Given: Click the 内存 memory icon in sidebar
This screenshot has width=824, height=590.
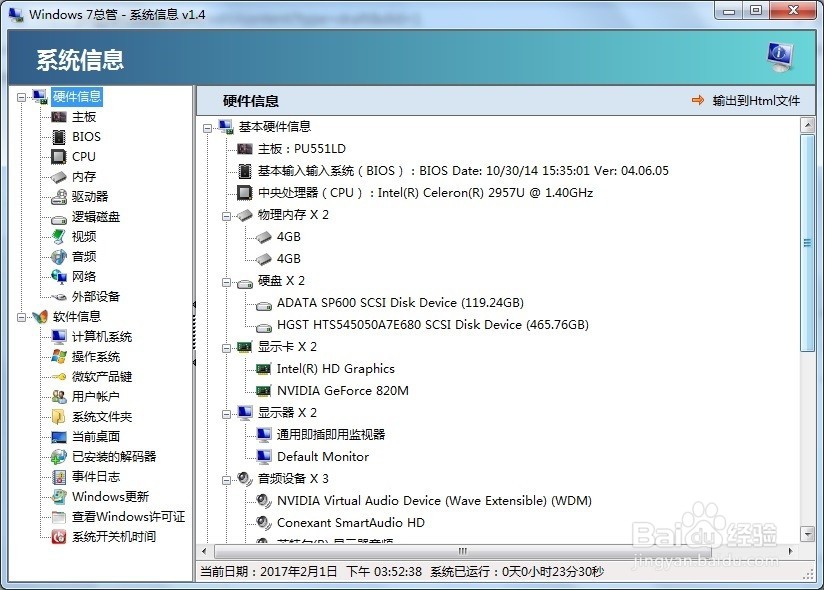Looking at the screenshot, I should point(59,177).
